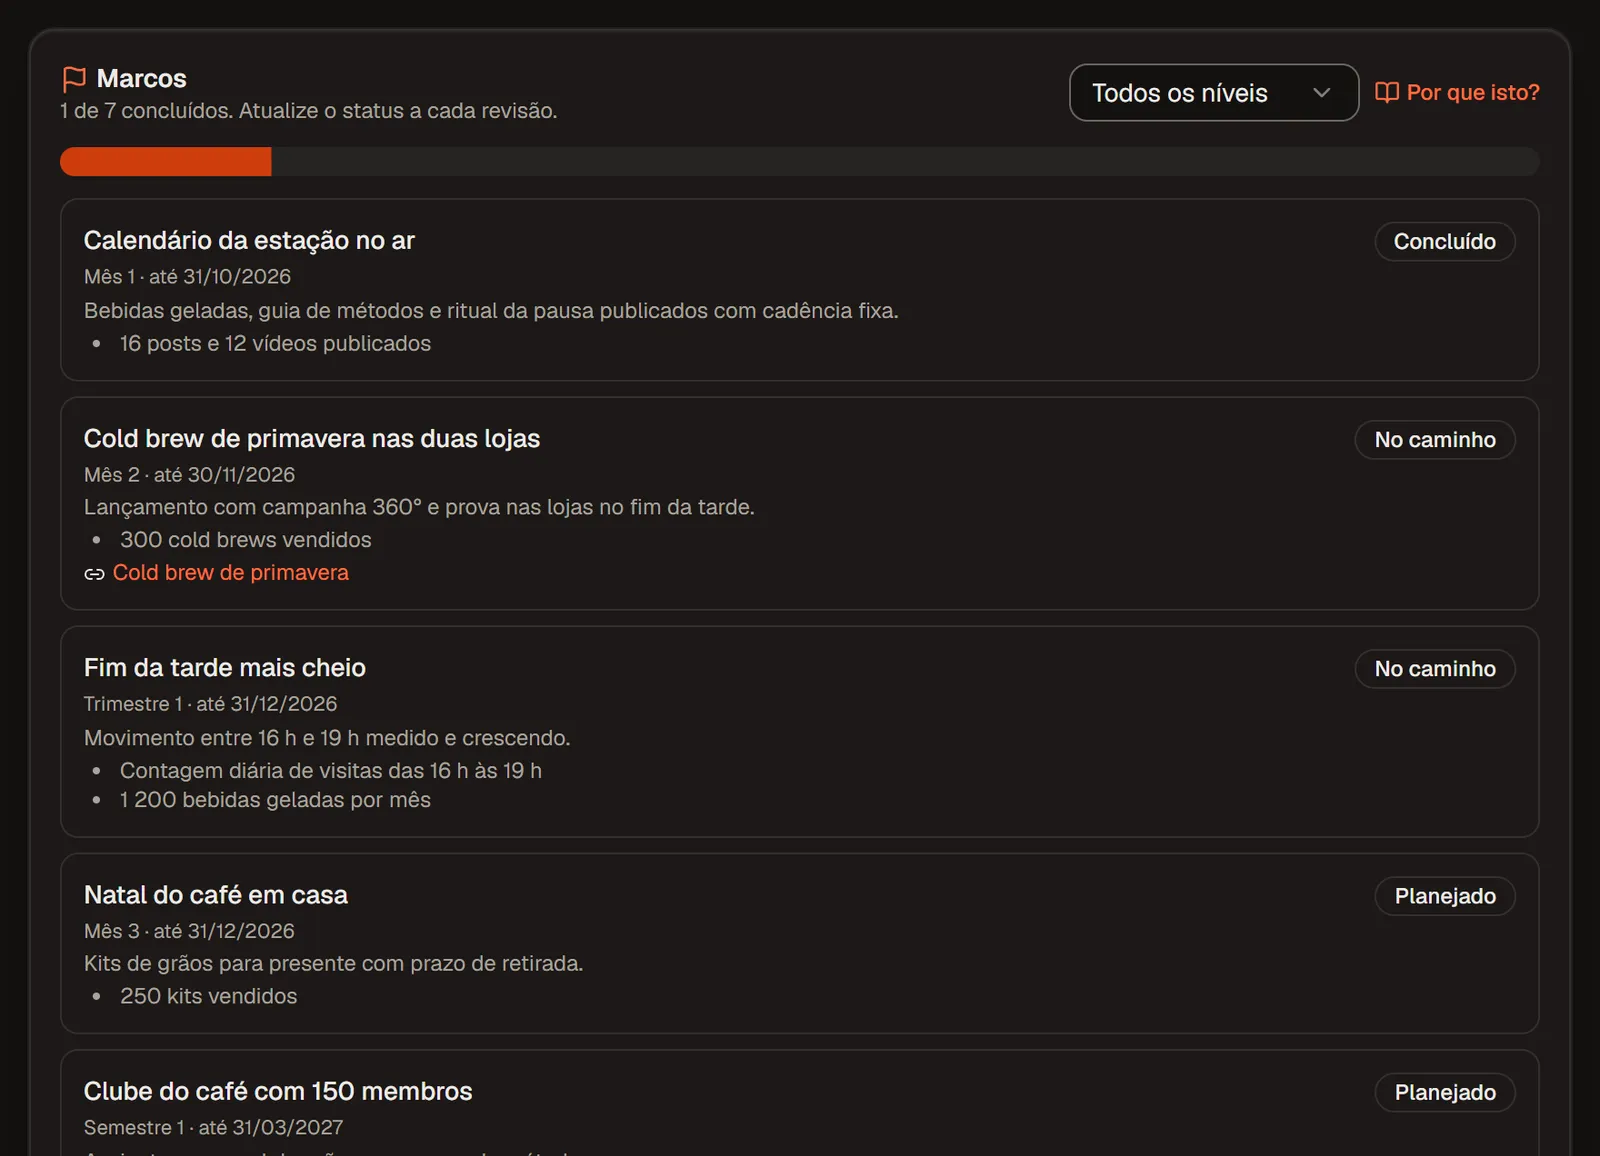Screen dimensions: 1600x1156
Task: Click the 250 kits vendidos bullet
Action: [x=208, y=997]
